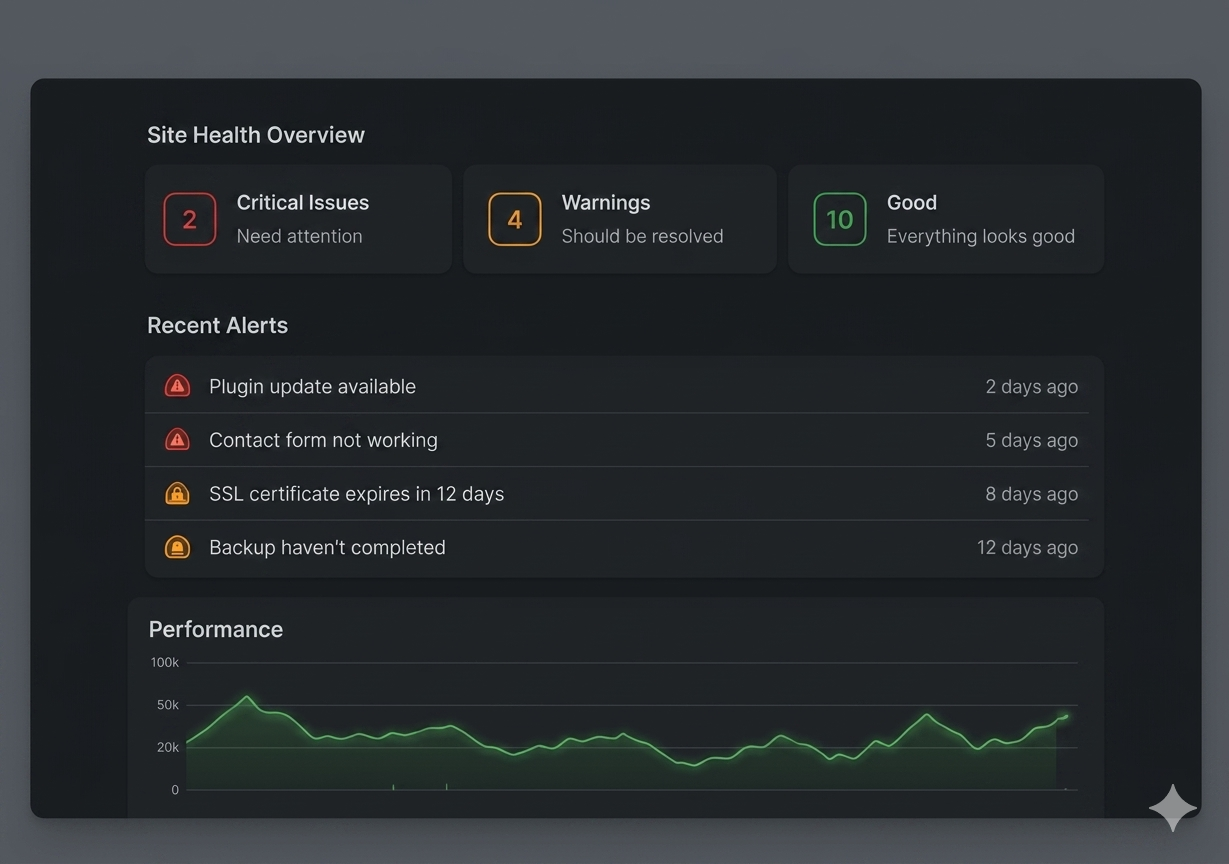Click the sparkle star icon in corner
This screenshot has height=864, width=1229.
coord(1173,807)
